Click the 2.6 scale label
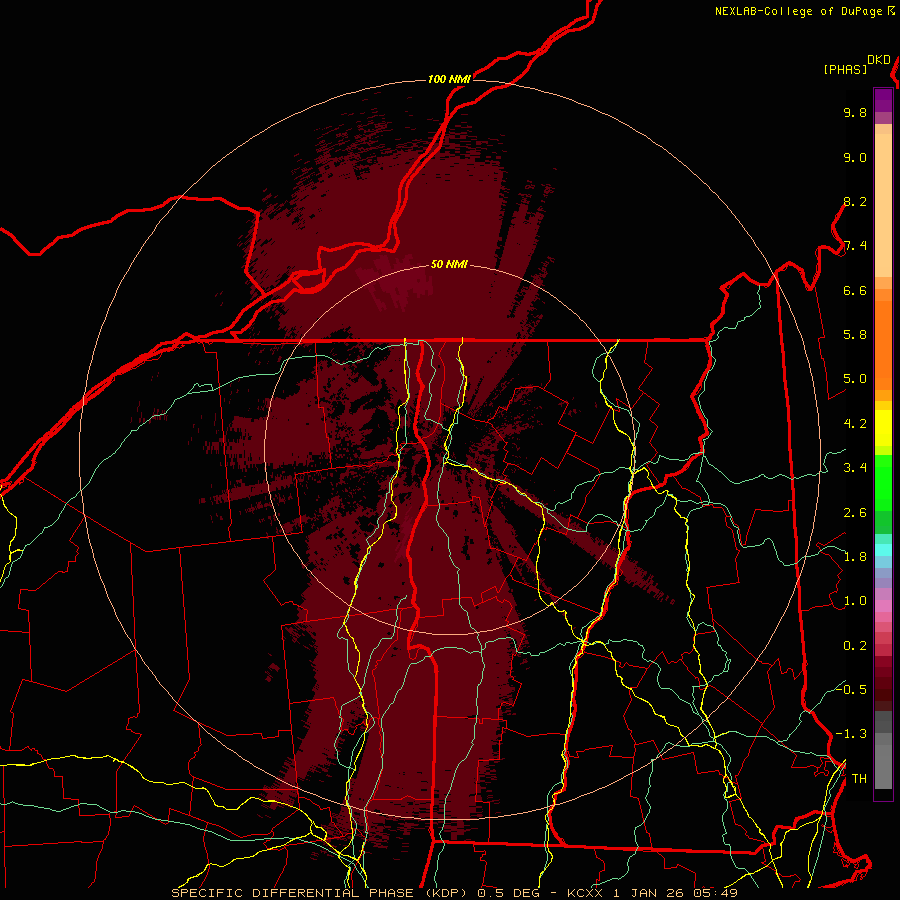Viewport: 900px width, 900px height. point(855,513)
